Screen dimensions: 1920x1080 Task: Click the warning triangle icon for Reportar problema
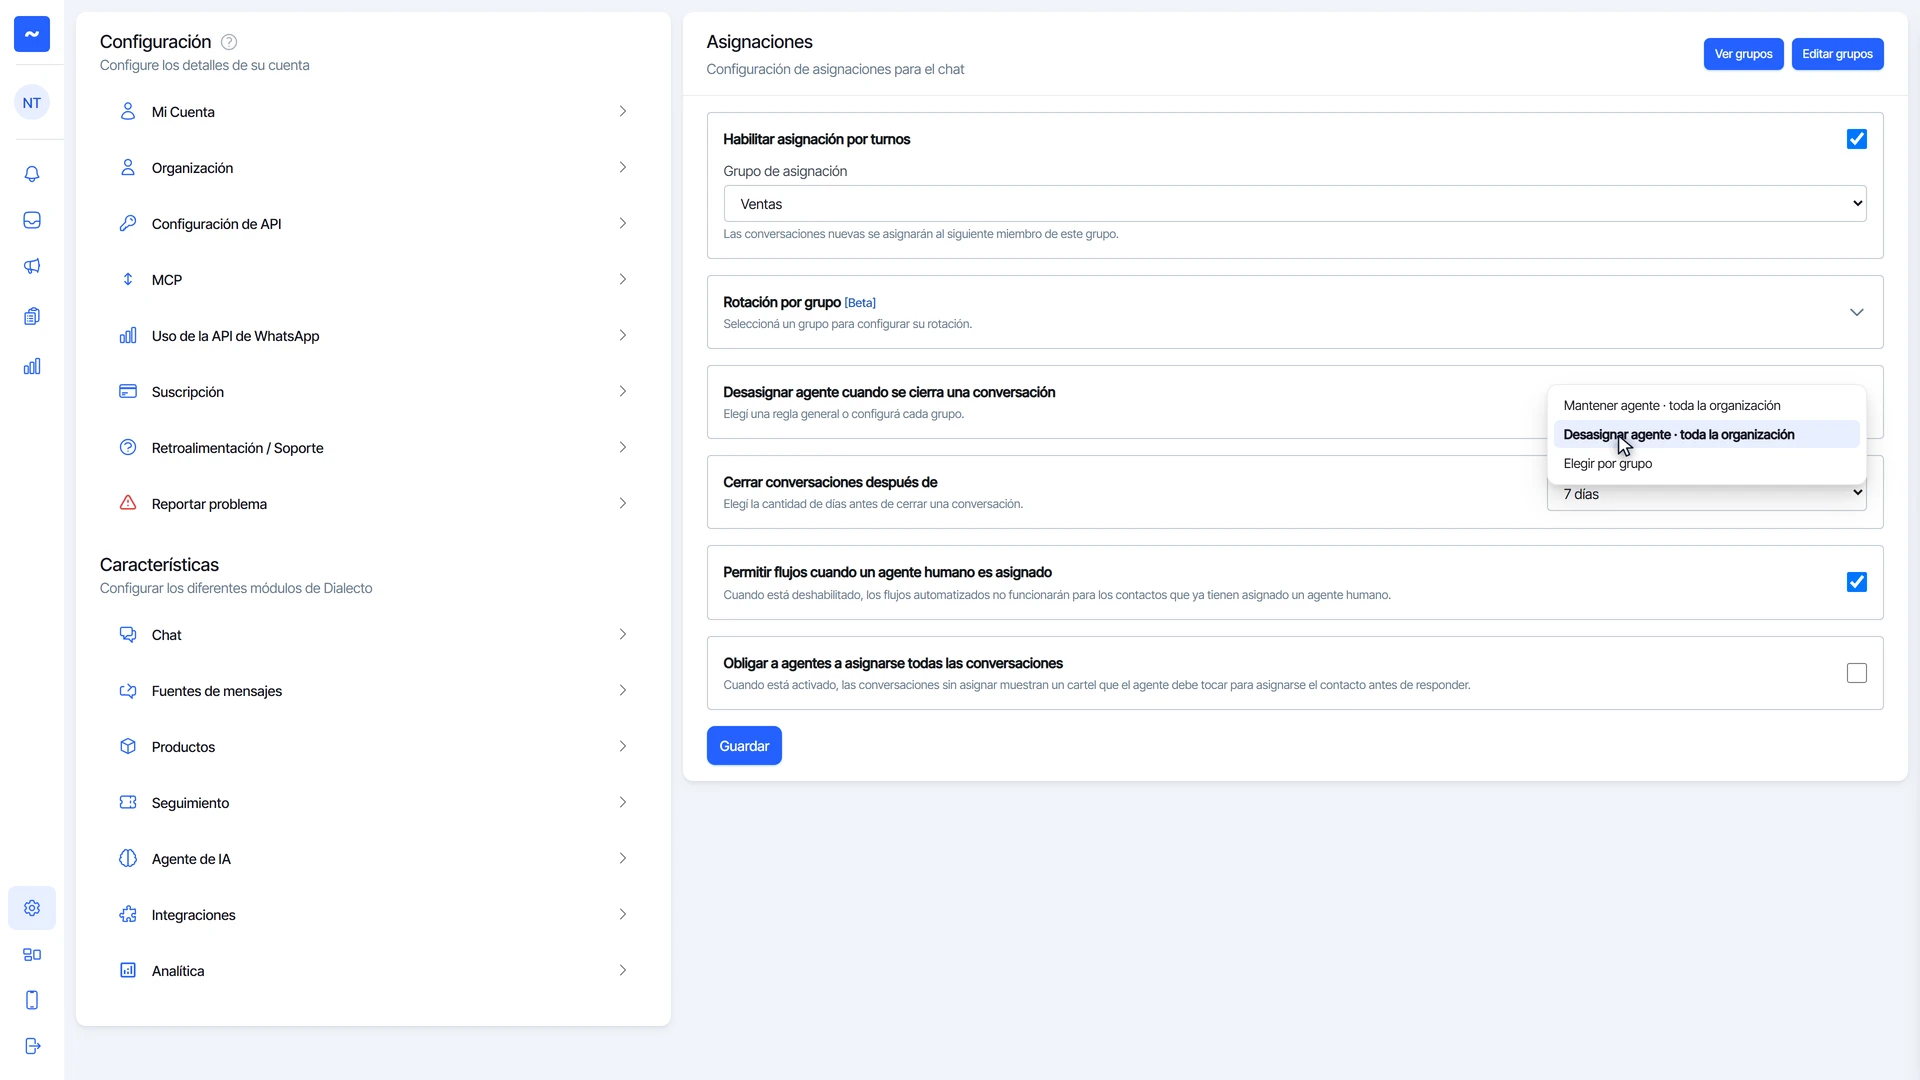(x=128, y=503)
